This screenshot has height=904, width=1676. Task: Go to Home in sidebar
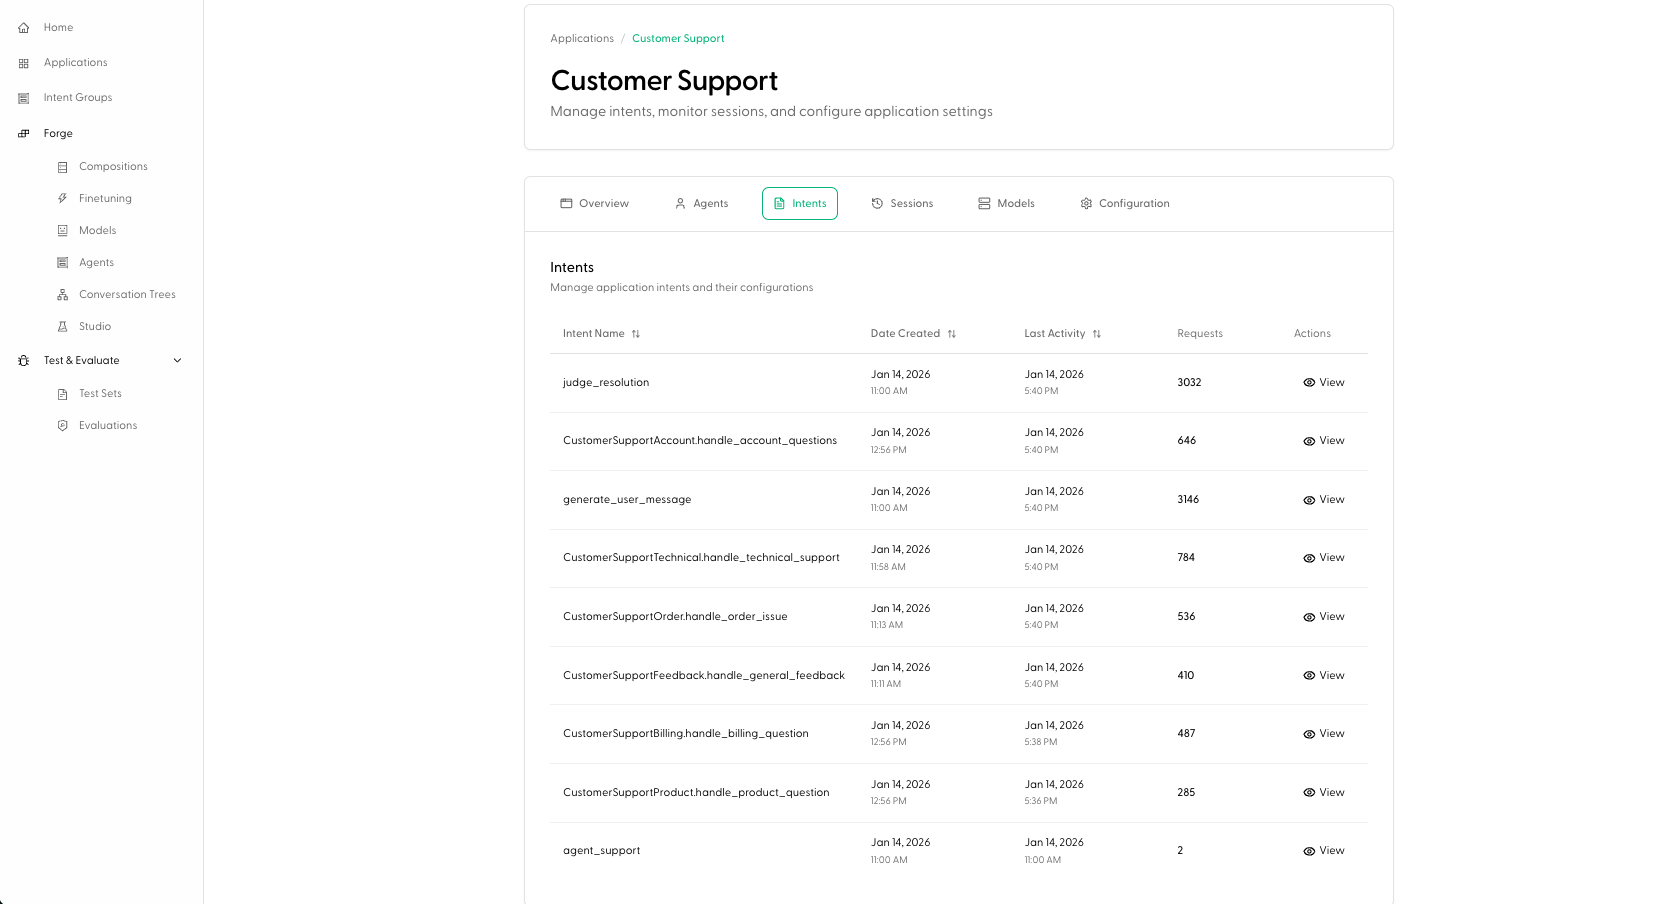[58, 28]
